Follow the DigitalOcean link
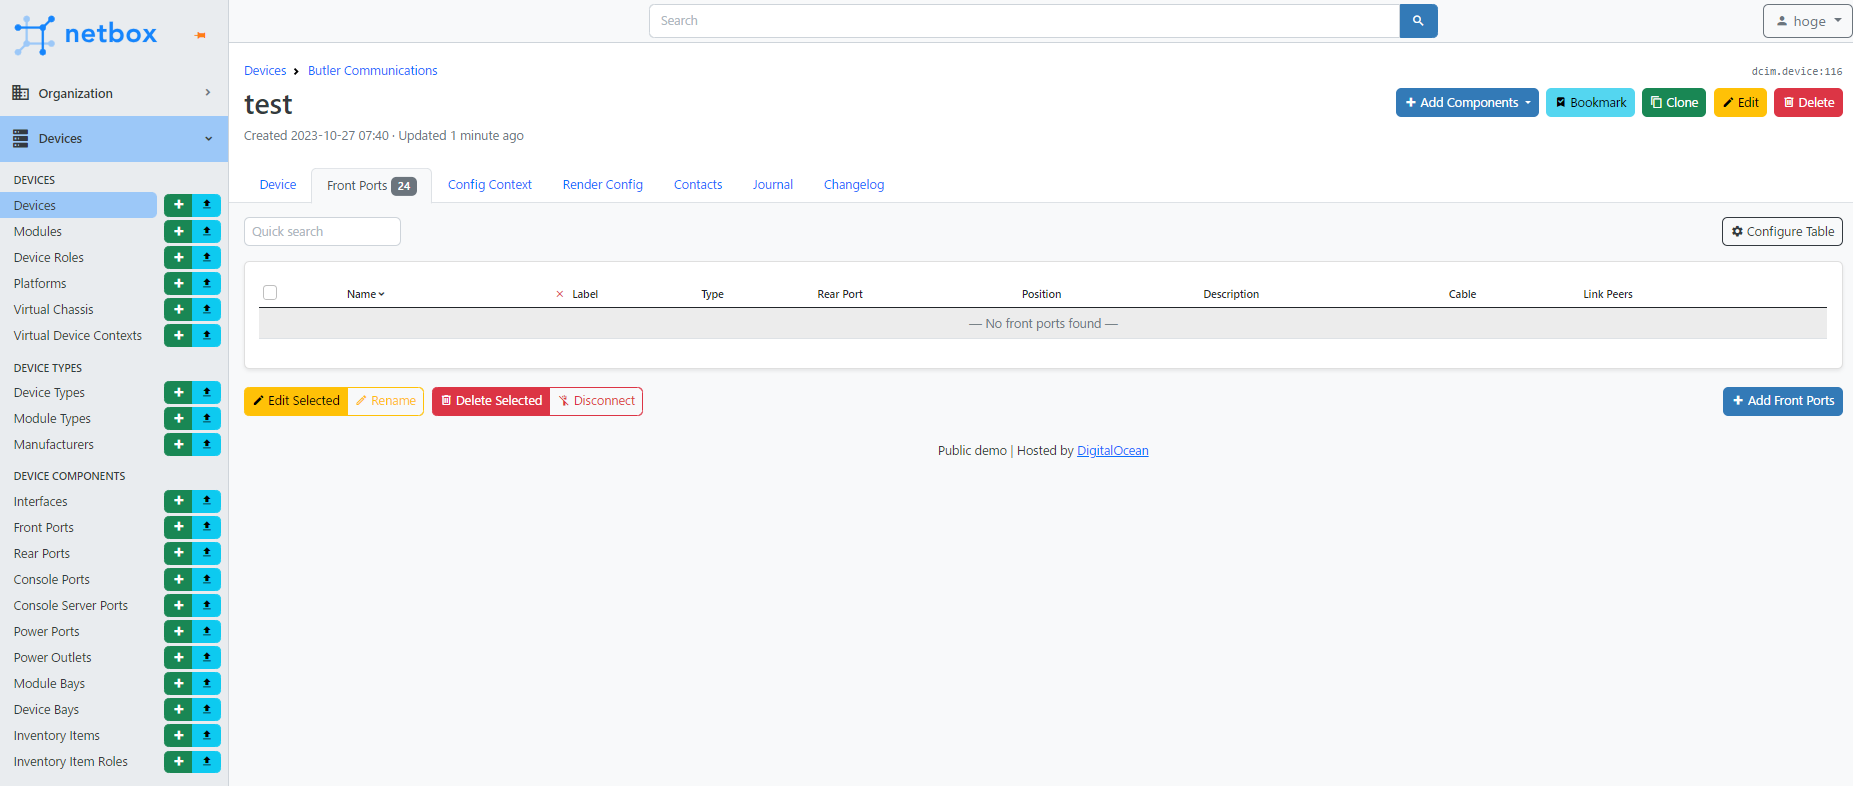1853x786 pixels. (1112, 451)
